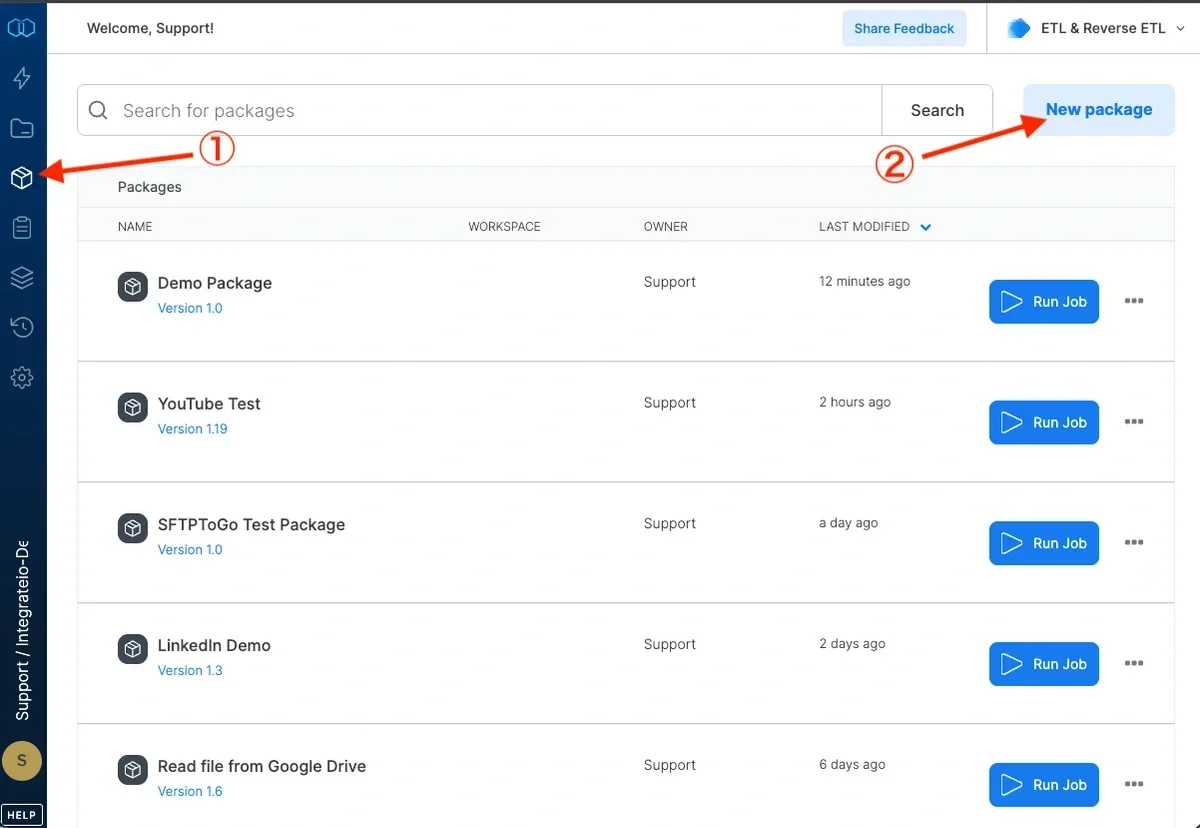The height and width of the screenshot is (828, 1200).
Task: Open Settings via the gear icon
Action: 22,377
